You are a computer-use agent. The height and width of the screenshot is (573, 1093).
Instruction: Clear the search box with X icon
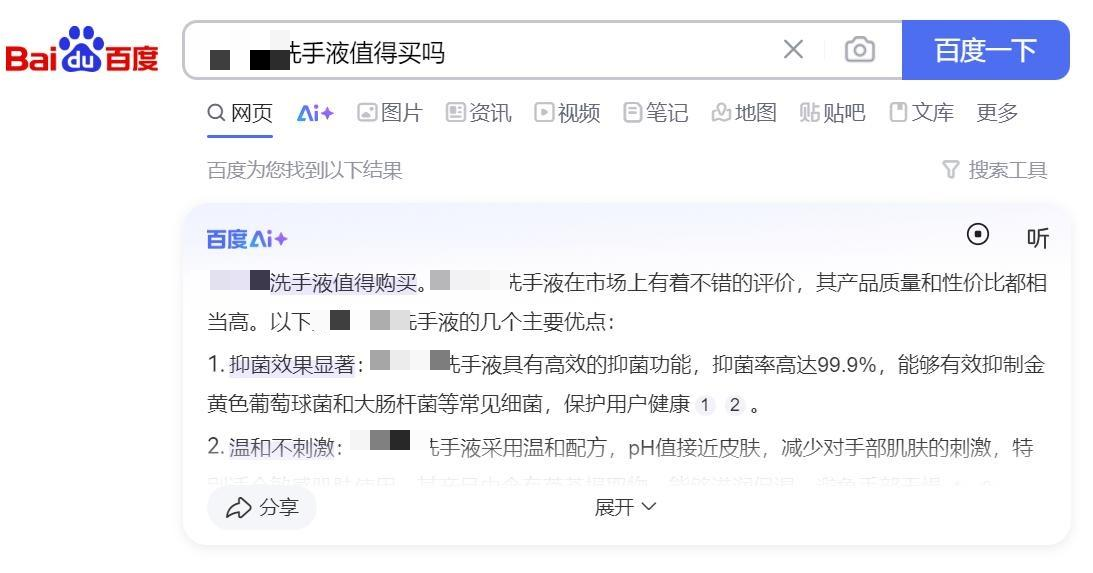tap(793, 50)
